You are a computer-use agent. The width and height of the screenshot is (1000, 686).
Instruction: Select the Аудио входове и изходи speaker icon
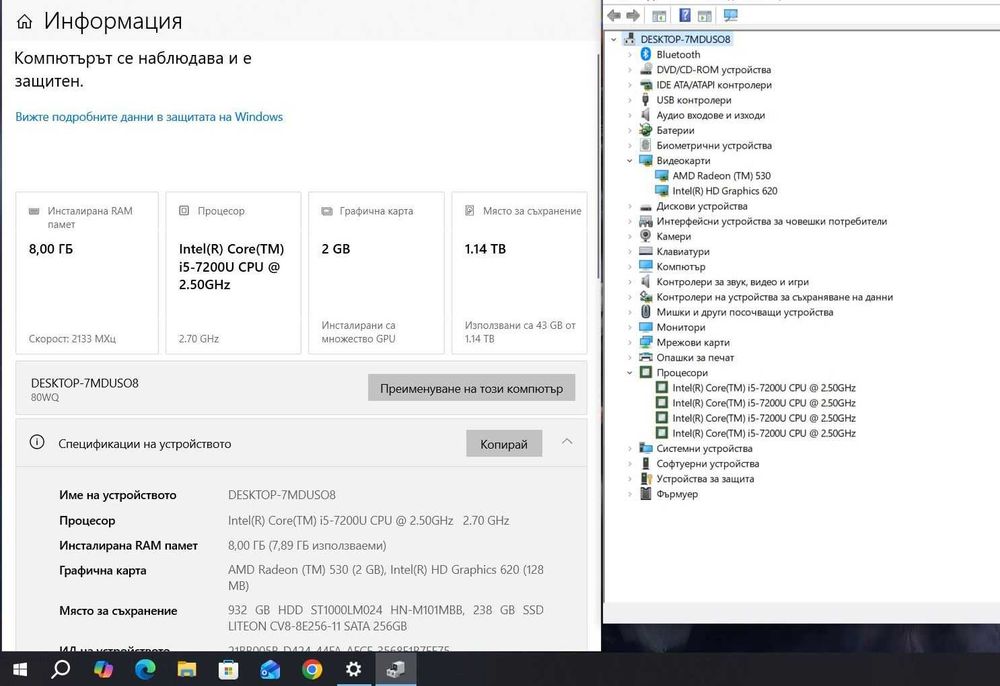[x=645, y=115]
